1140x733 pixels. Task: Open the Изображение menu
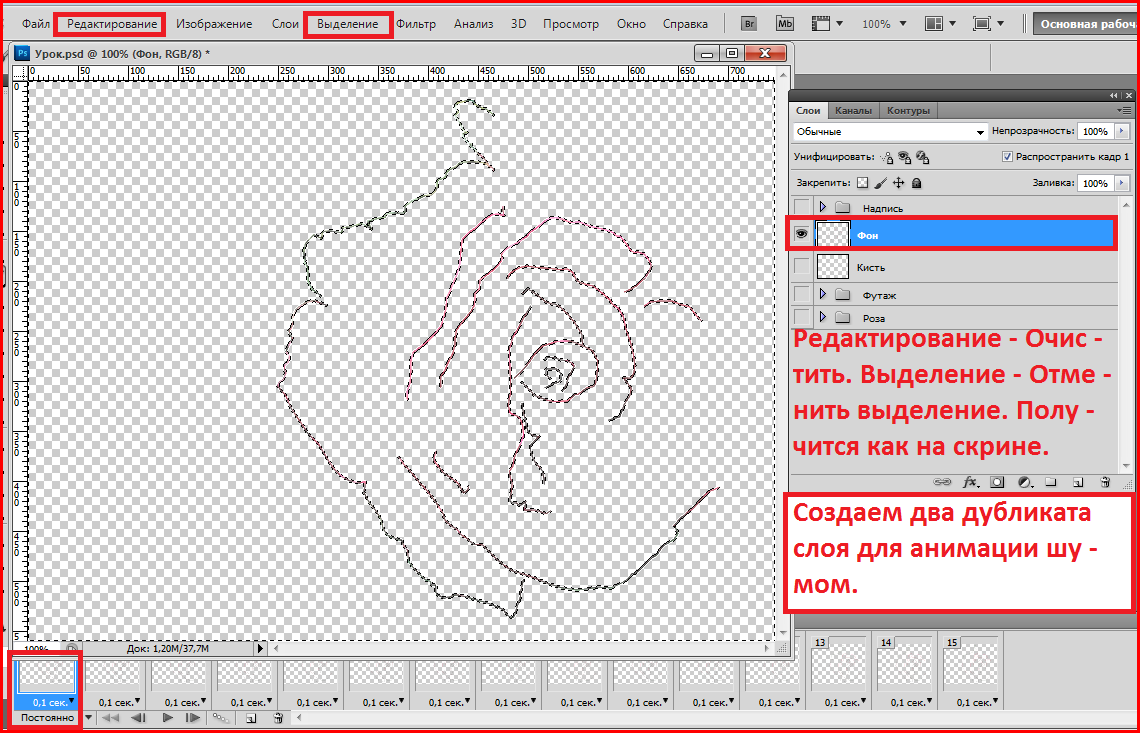(x=214, y=24)
